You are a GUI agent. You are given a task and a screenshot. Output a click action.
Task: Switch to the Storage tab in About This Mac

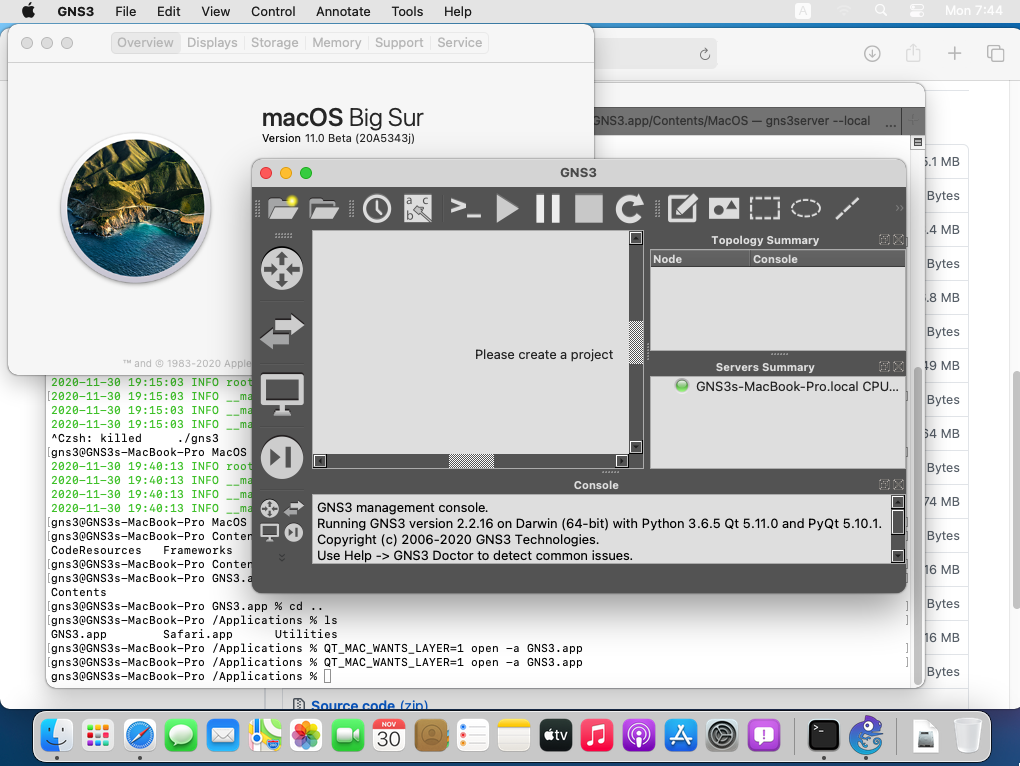[x=275, y=42]
